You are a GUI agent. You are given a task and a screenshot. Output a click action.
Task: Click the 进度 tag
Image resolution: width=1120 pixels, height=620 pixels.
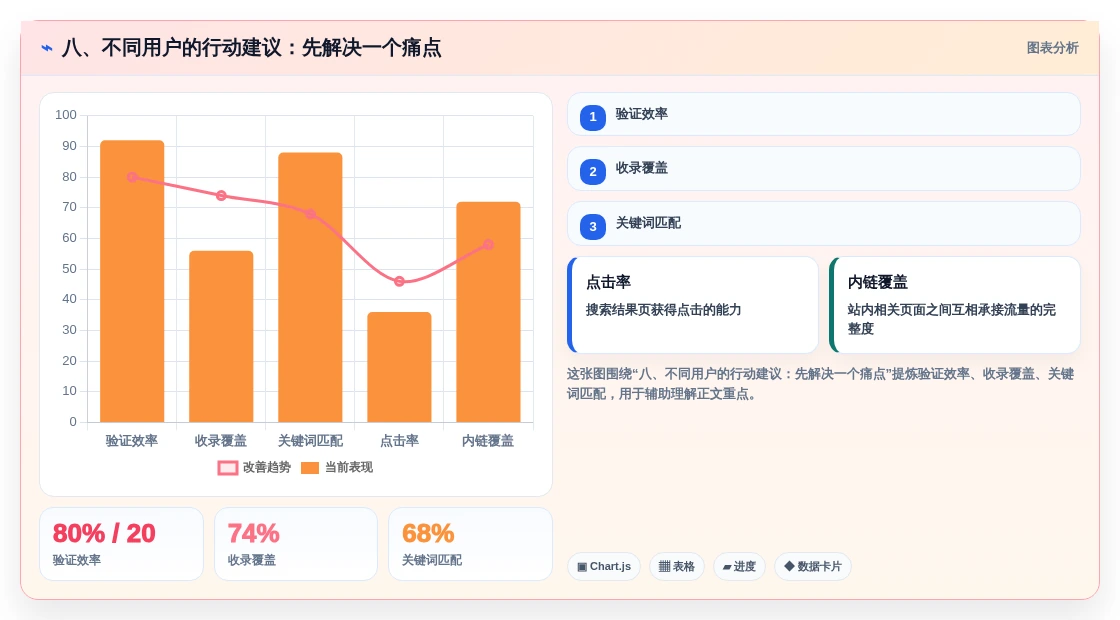pos(739,566)
